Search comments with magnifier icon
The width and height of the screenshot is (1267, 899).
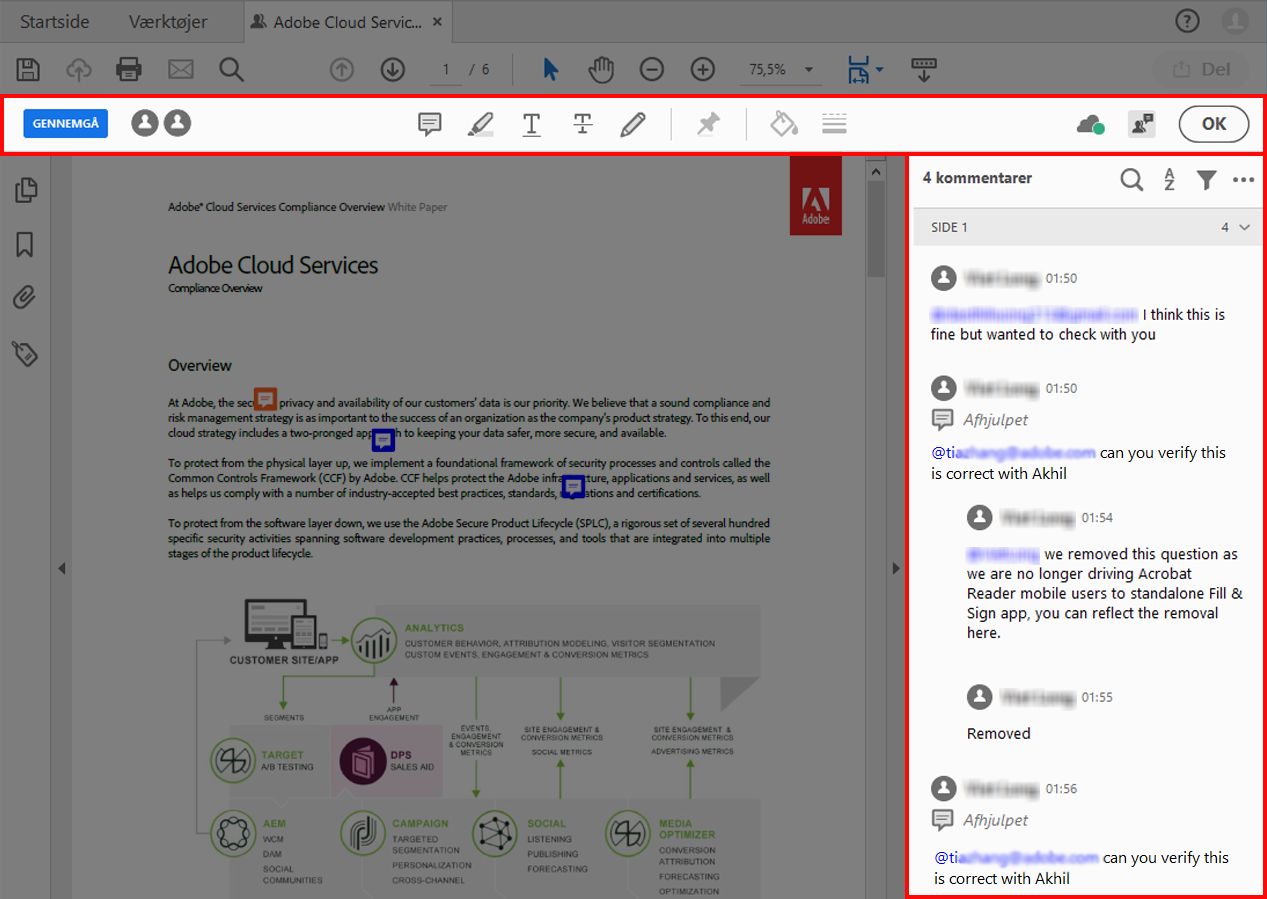point(1131,179)
